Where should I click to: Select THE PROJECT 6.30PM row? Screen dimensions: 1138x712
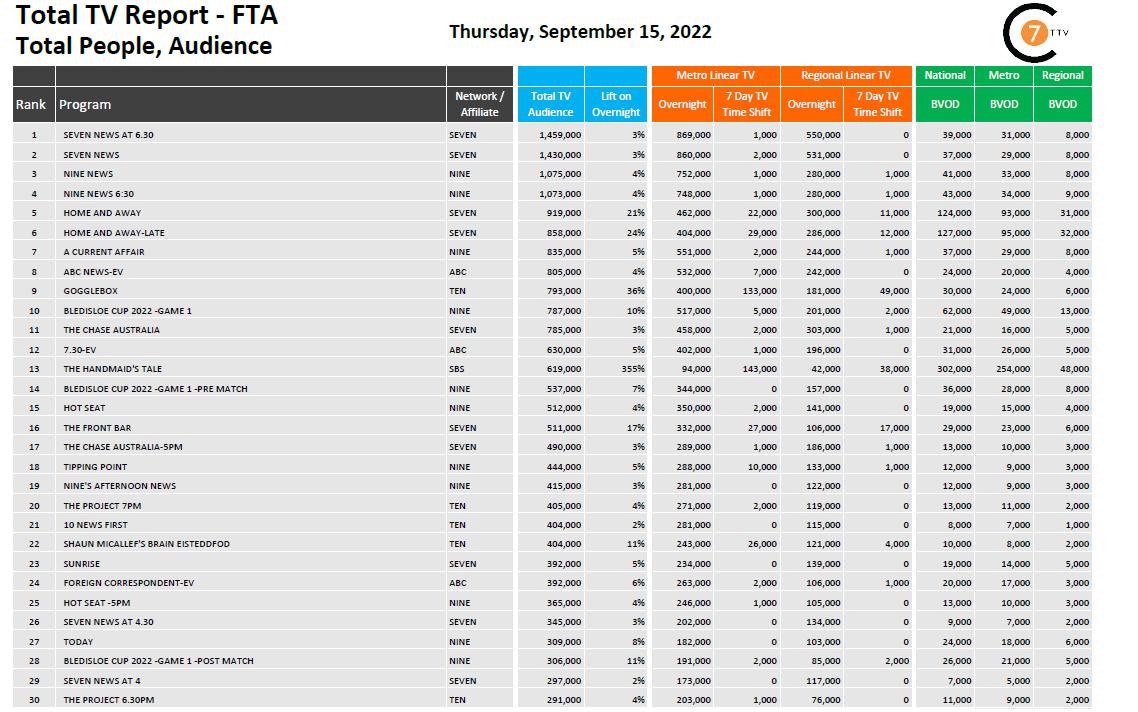[109, 701]
